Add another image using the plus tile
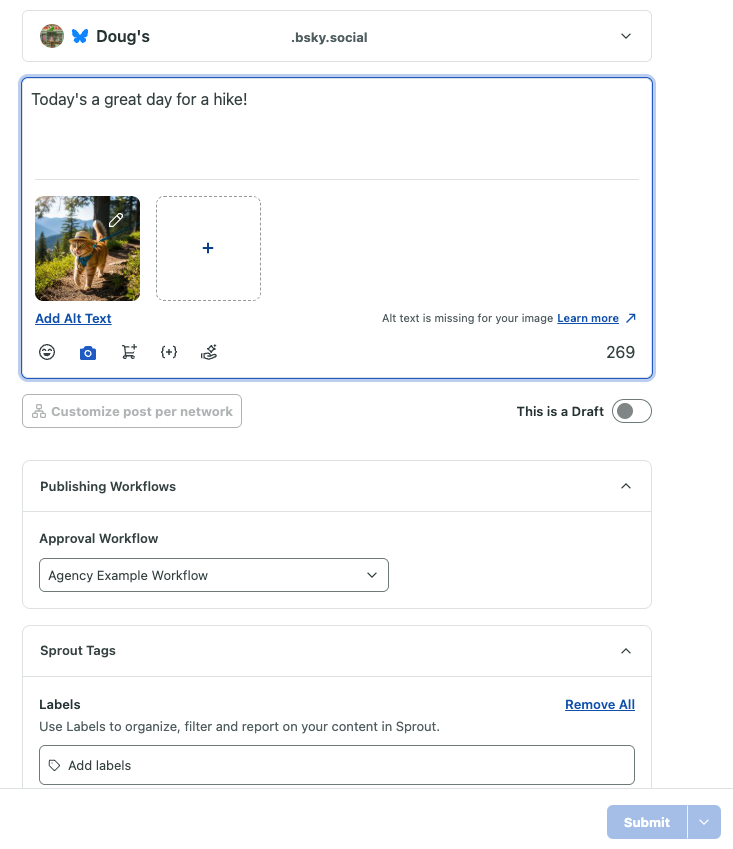This screenshot has height=849, width=733. point(208,248)
